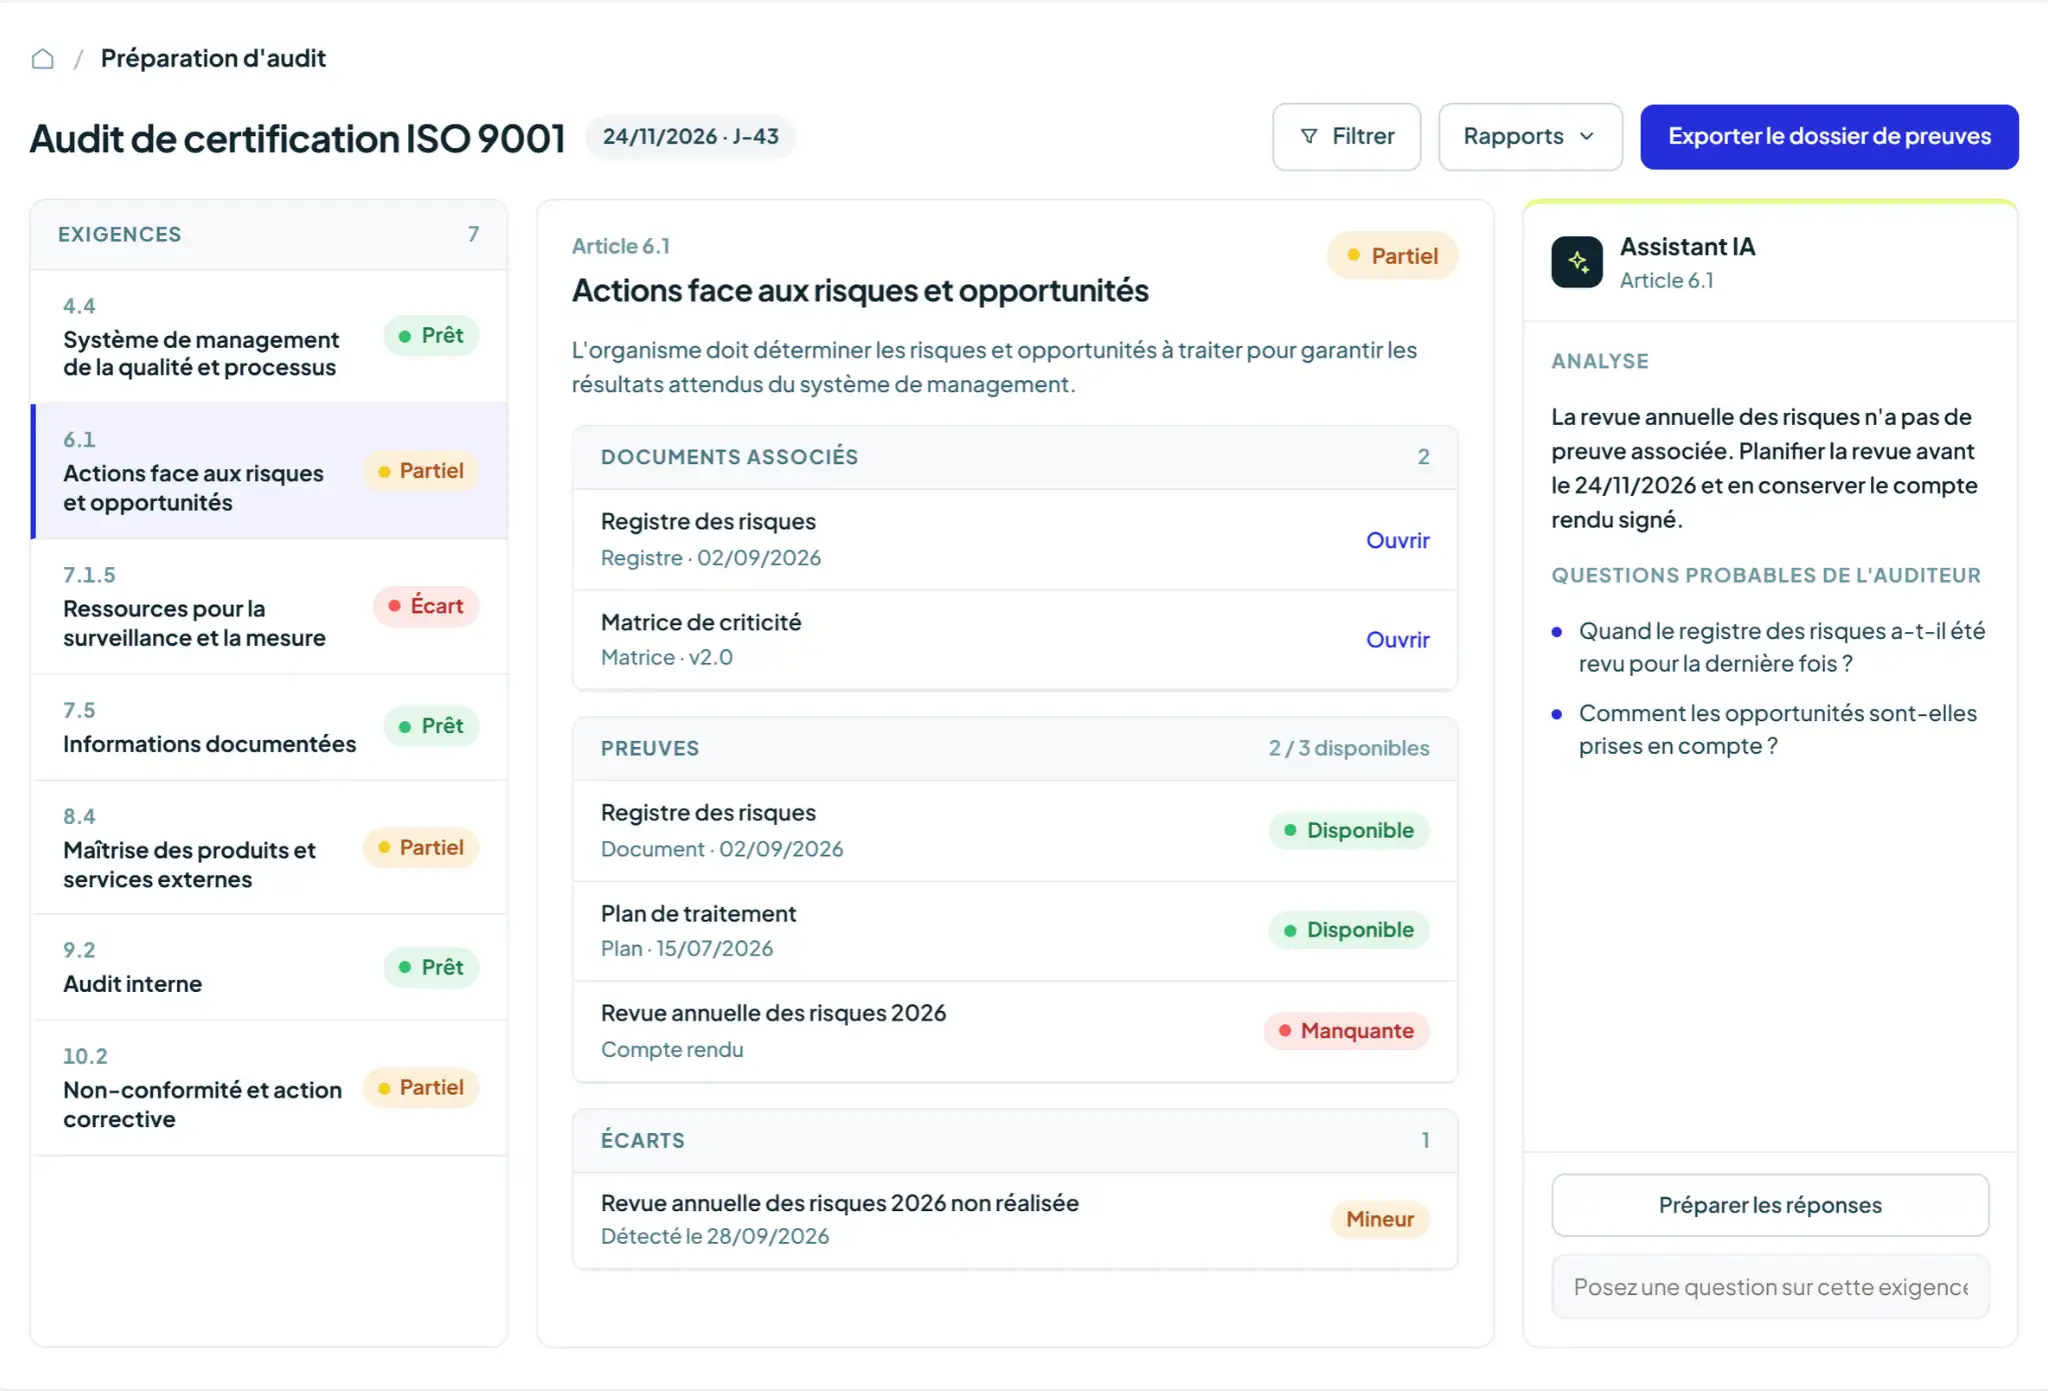Select requirement 10.2 Non-conformité et action corrective

[269, 1088]
